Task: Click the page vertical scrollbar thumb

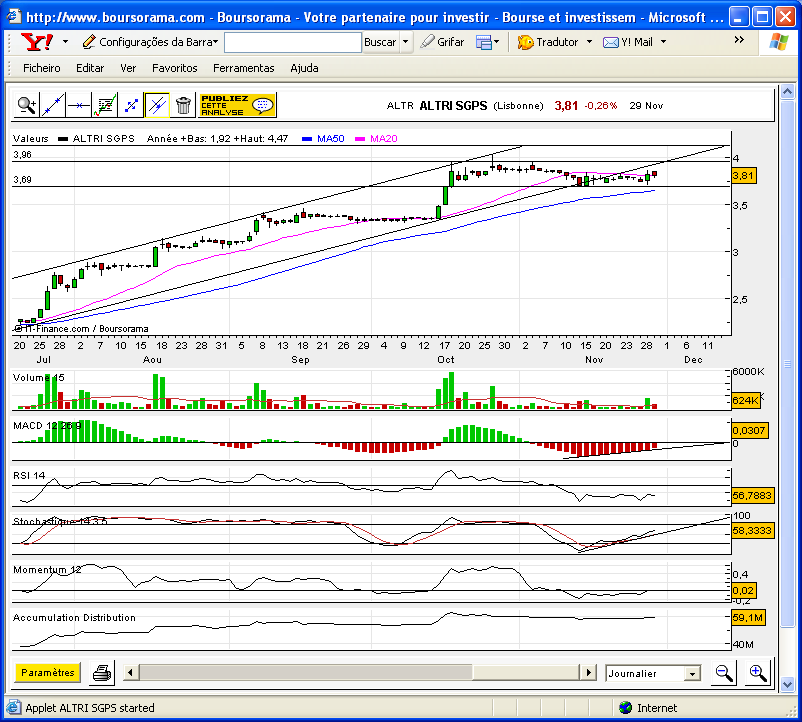Action: tap(787, 364)
